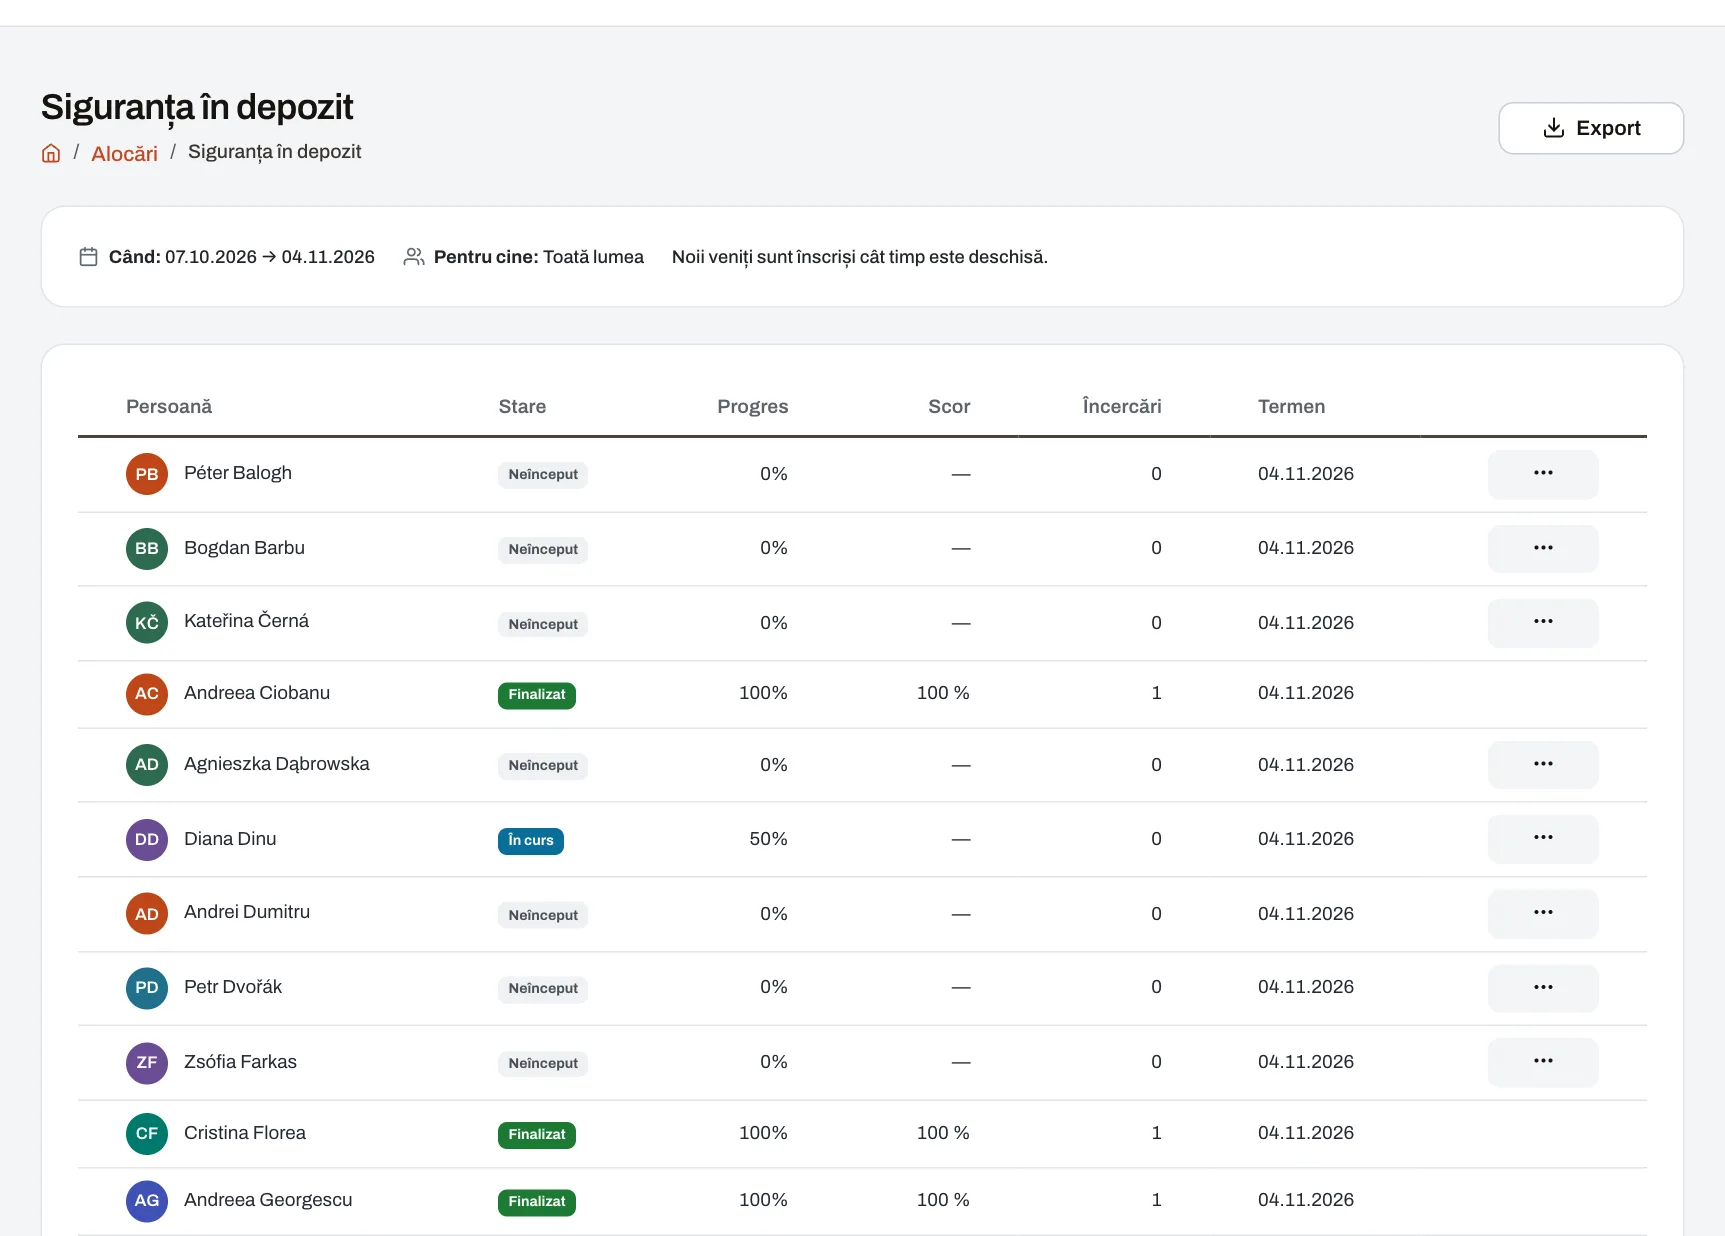Open the three-dots menu for Diana Dinu
This screenshot has width=1725, height=1236.
click(x=1543, y=839)
